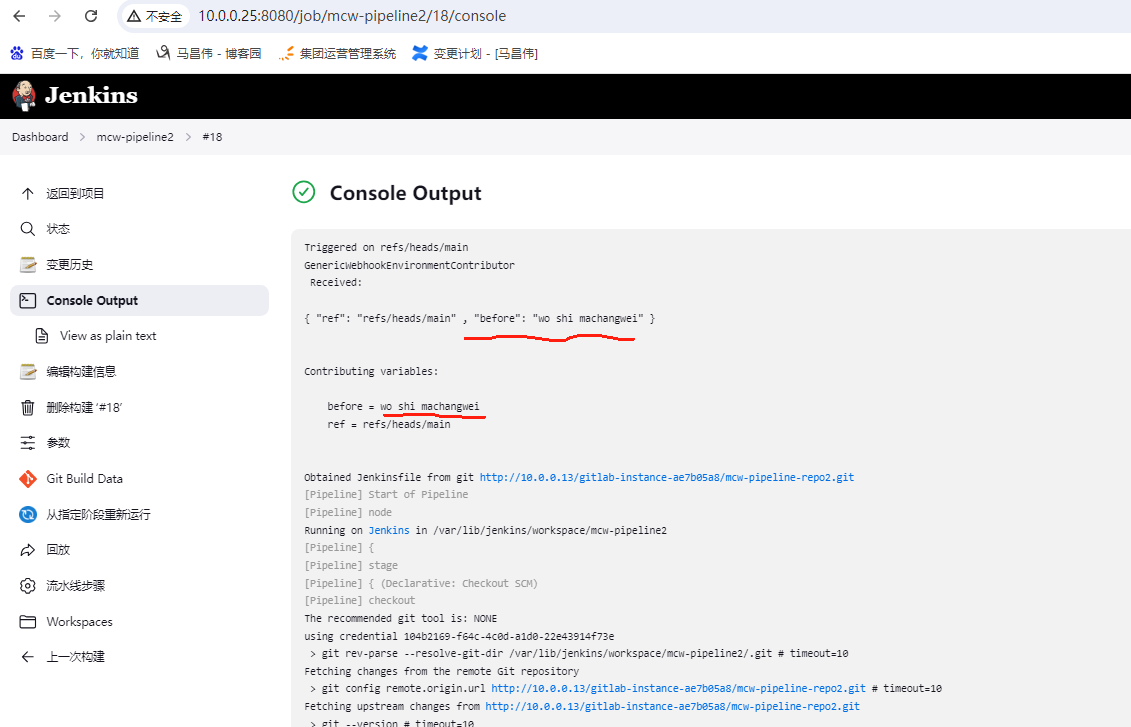Click the 不安全 security warning badge
The image size is (1131, 727).
(x=155, y=16)
